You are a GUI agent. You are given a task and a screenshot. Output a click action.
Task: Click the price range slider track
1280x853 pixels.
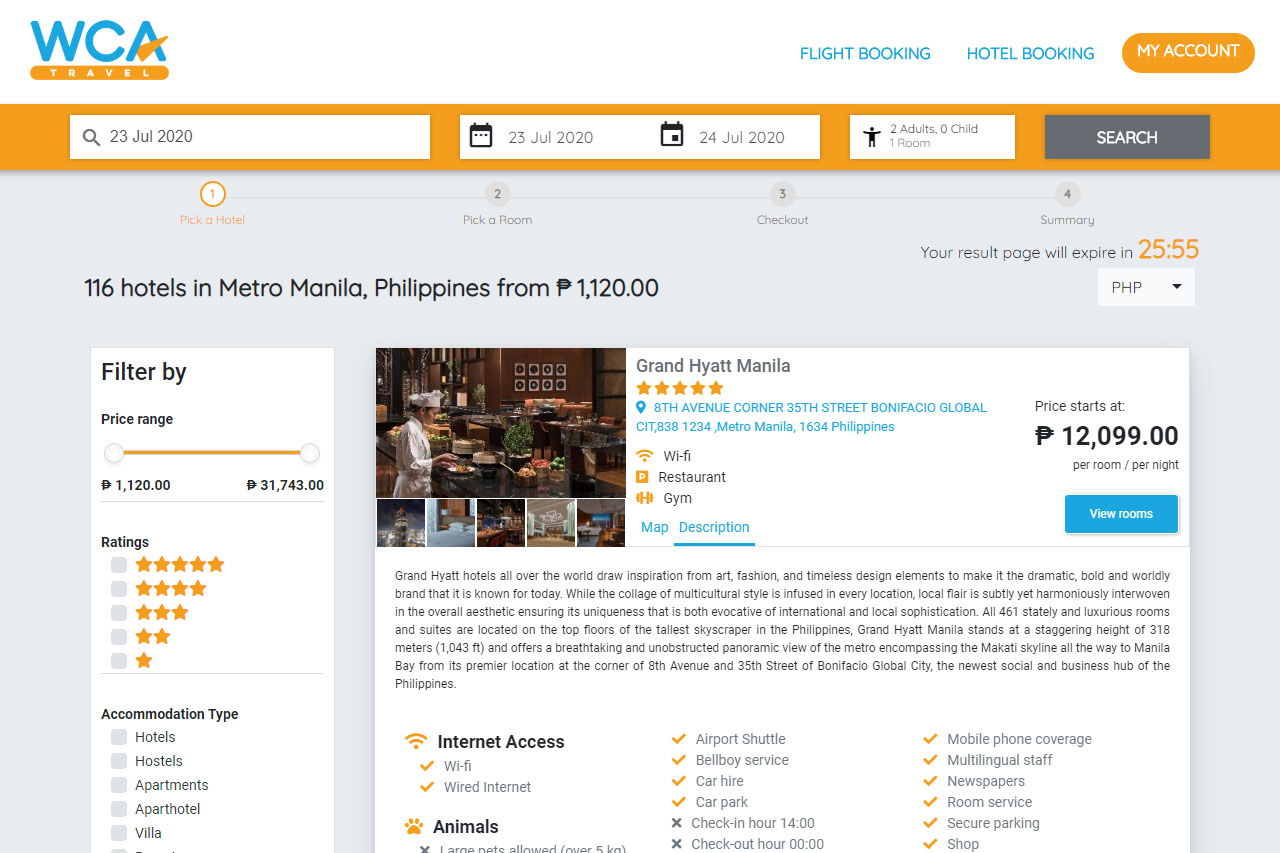point(212,453)
